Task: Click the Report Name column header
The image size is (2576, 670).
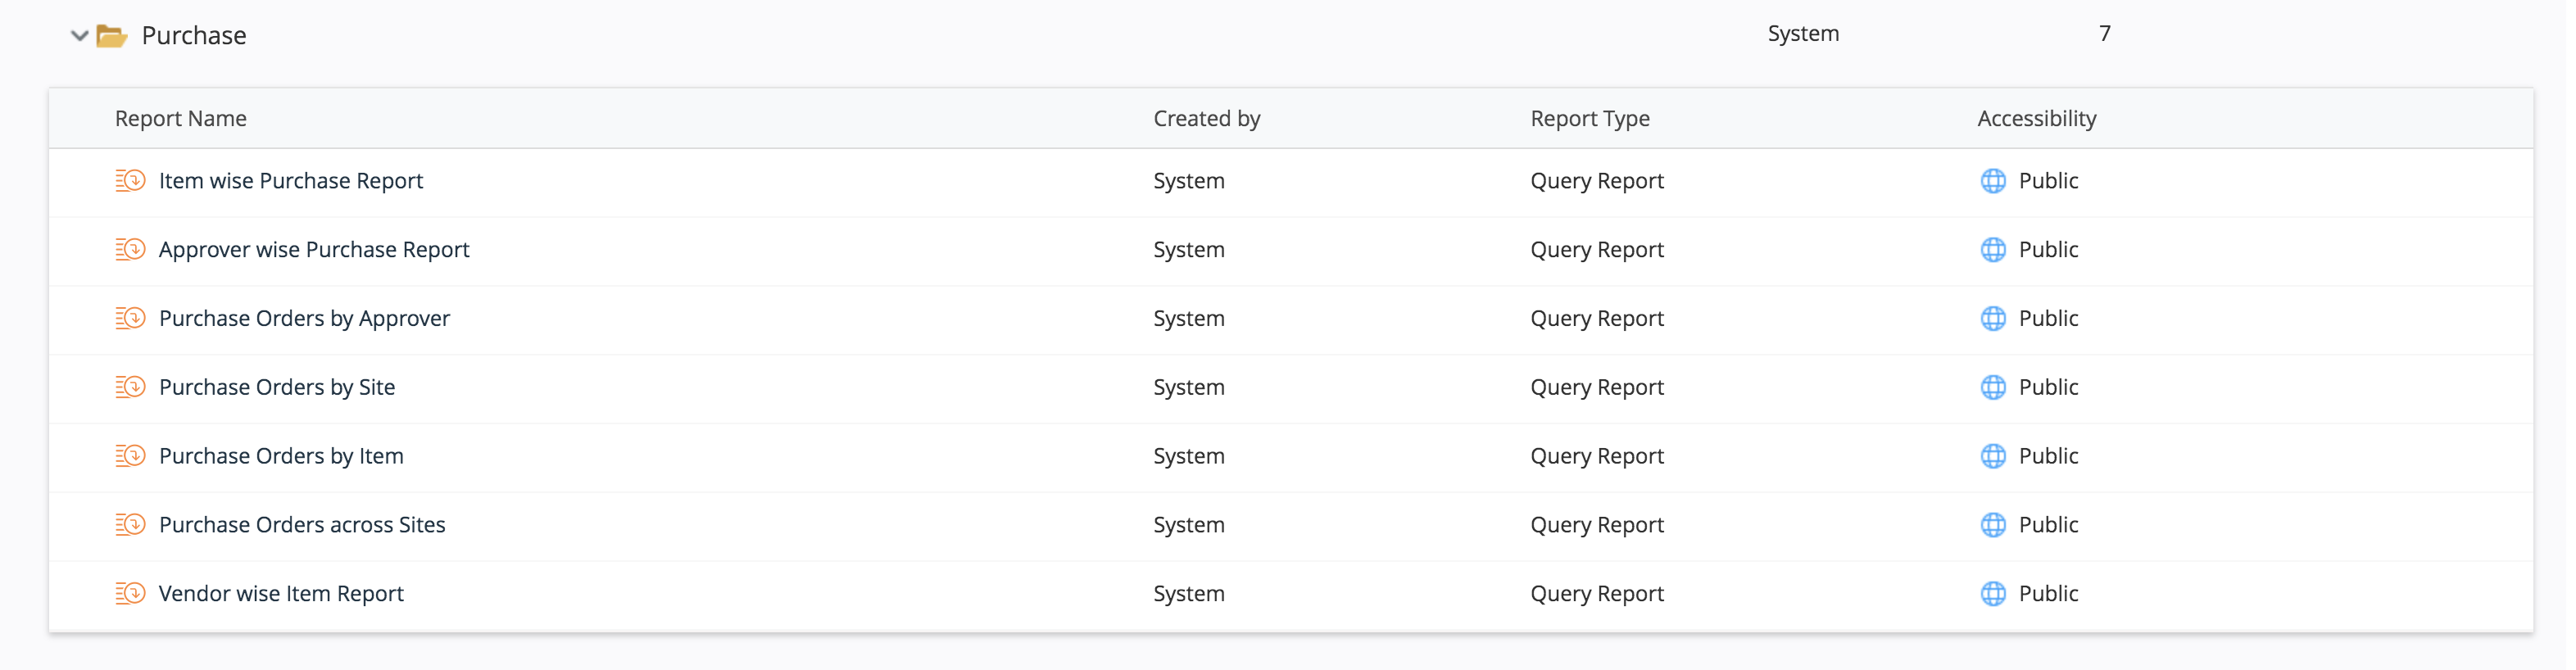Action: [180, 119]
